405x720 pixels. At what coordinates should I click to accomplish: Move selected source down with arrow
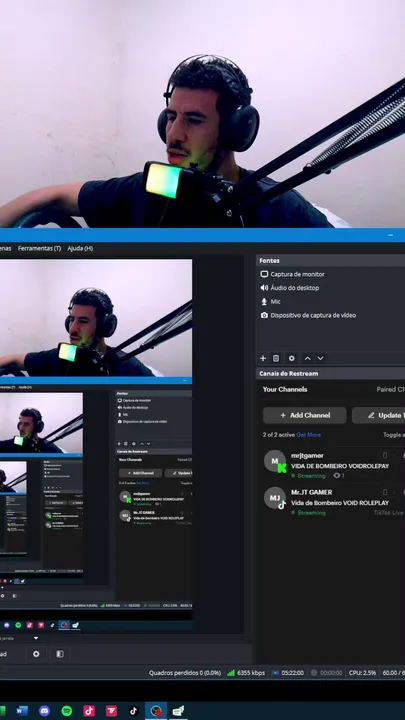click(x=321, y=358)
